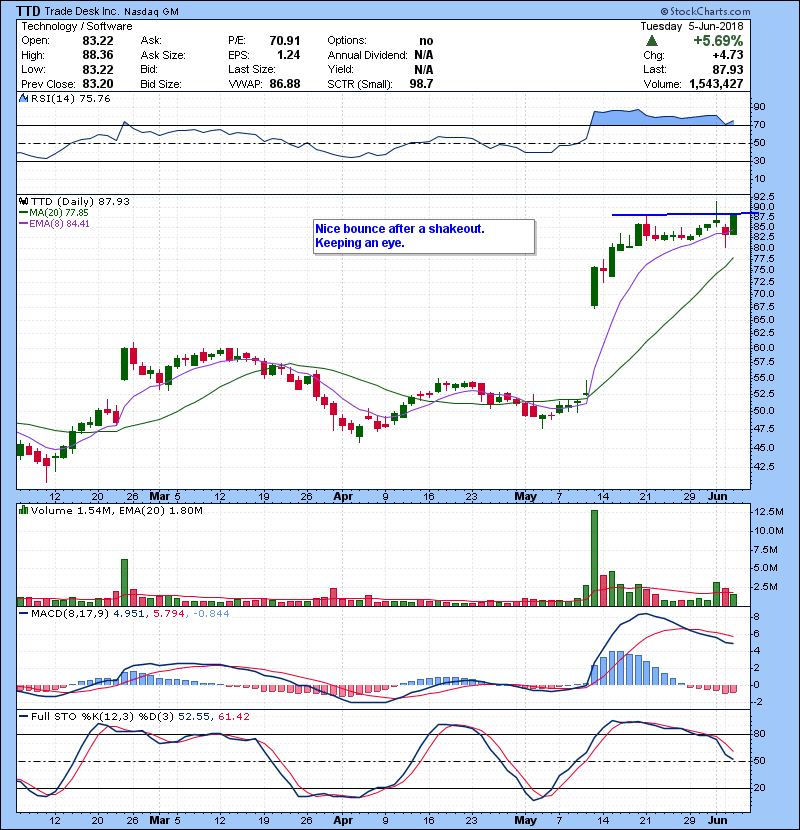Click the stochastic %D value 61.42
The height and width of the screenshot is (830, 800).
click(x=233, y=716)
